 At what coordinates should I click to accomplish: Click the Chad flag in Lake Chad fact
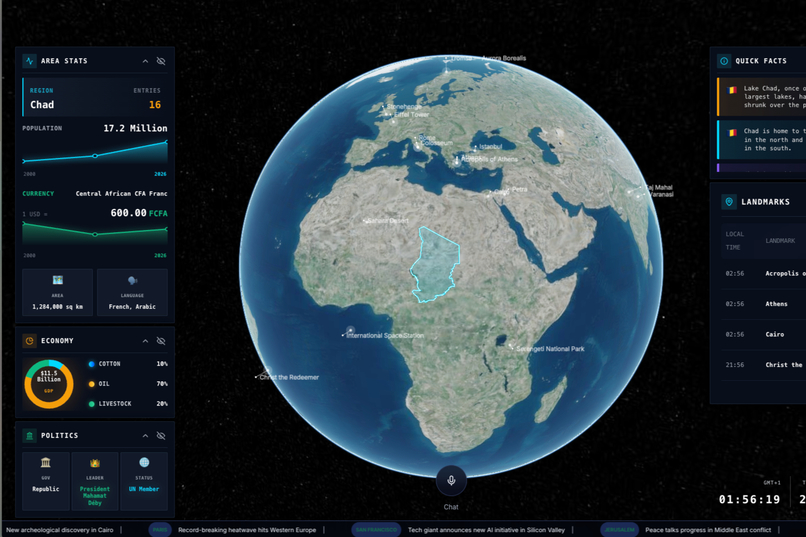click(x=732, y=90)
